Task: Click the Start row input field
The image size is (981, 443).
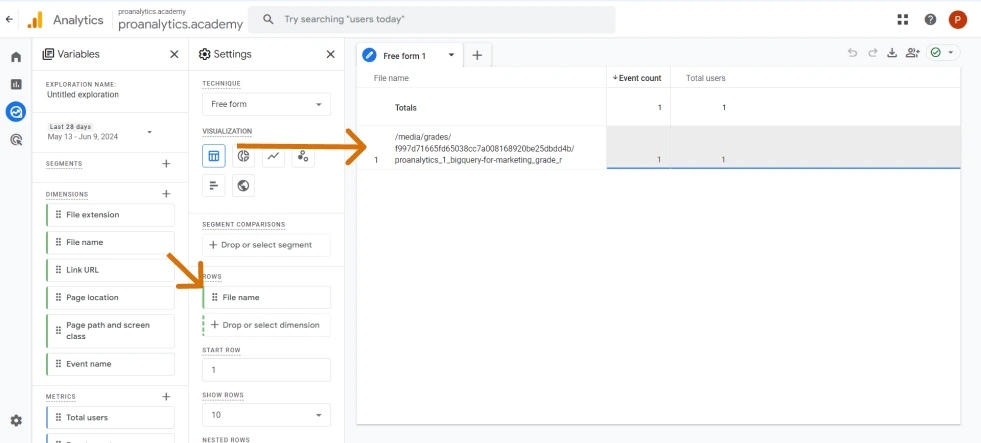Action: 267,370
